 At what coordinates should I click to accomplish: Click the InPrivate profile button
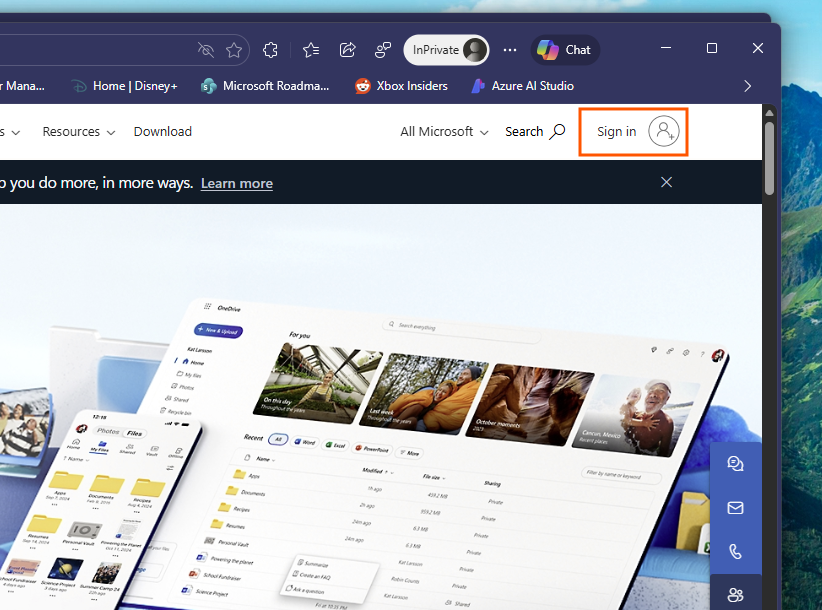coord(447,50)
